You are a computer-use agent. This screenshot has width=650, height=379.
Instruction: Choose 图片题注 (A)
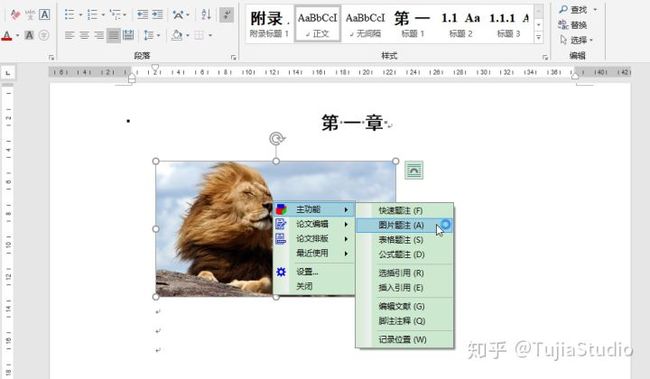click(404, 225)
